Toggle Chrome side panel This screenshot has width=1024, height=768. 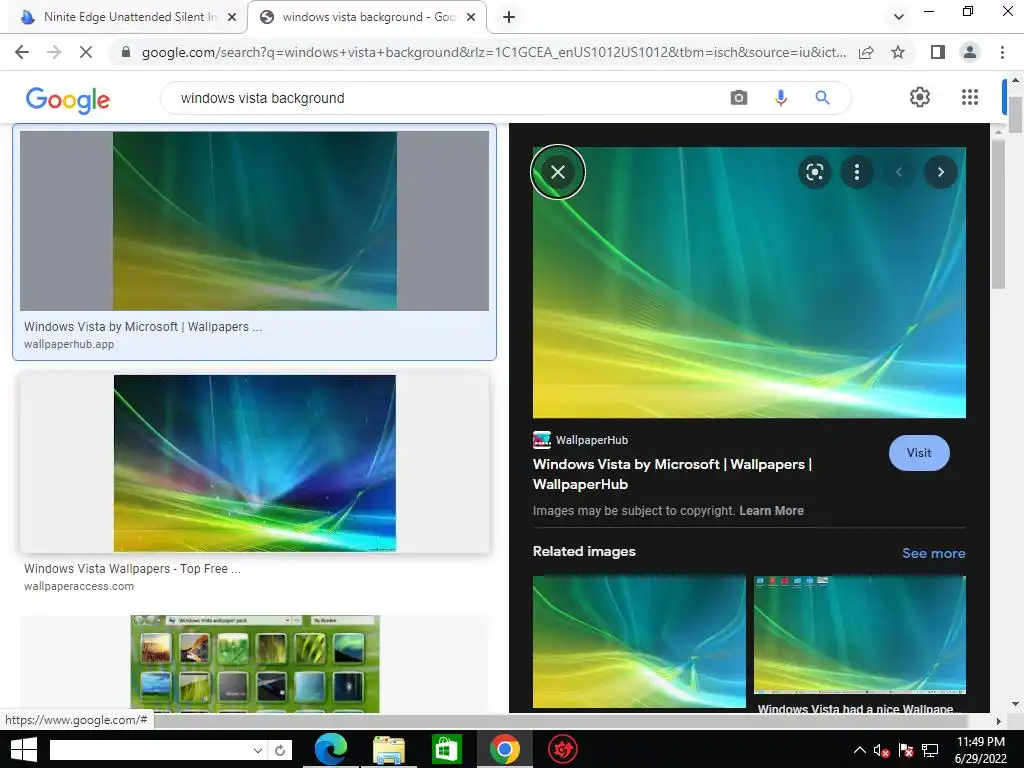click(x=938, y=52)
